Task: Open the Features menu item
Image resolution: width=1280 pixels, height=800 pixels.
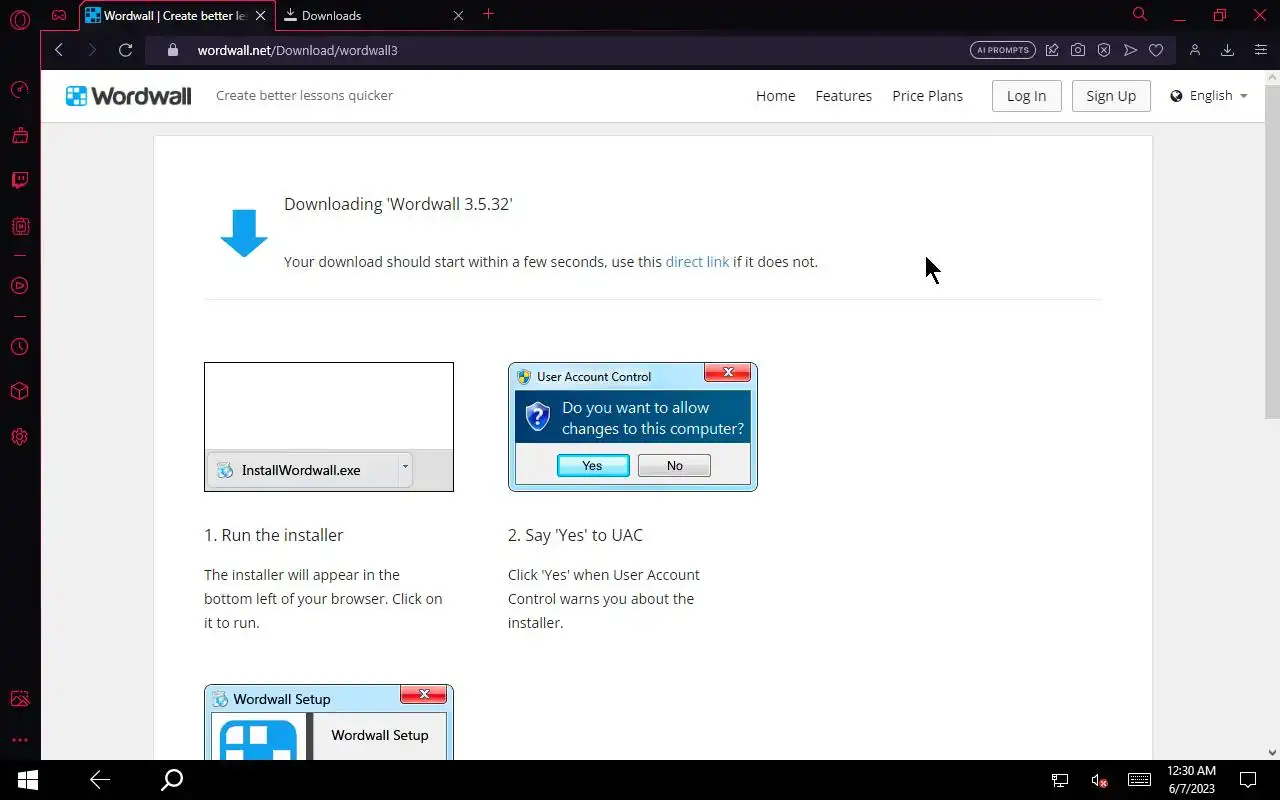Action: pyautogui.click(x=844, y=96)
